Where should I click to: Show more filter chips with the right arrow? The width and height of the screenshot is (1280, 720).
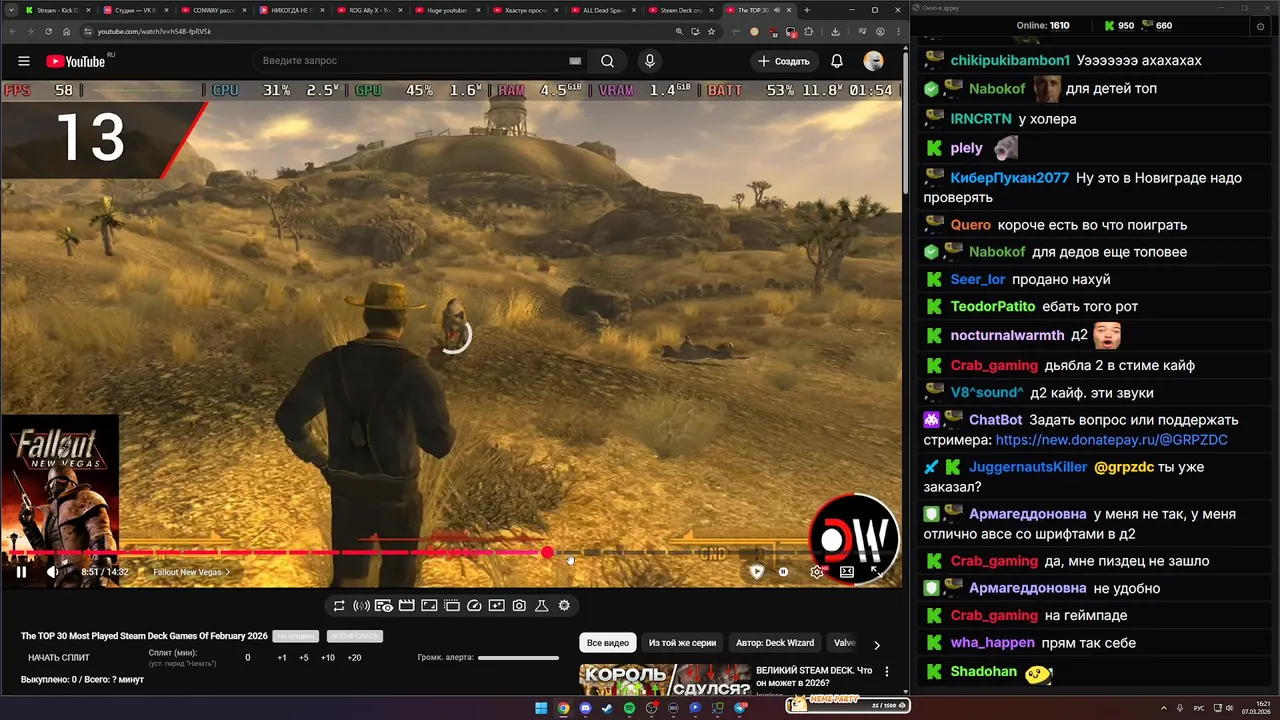[x=877, y=645]
